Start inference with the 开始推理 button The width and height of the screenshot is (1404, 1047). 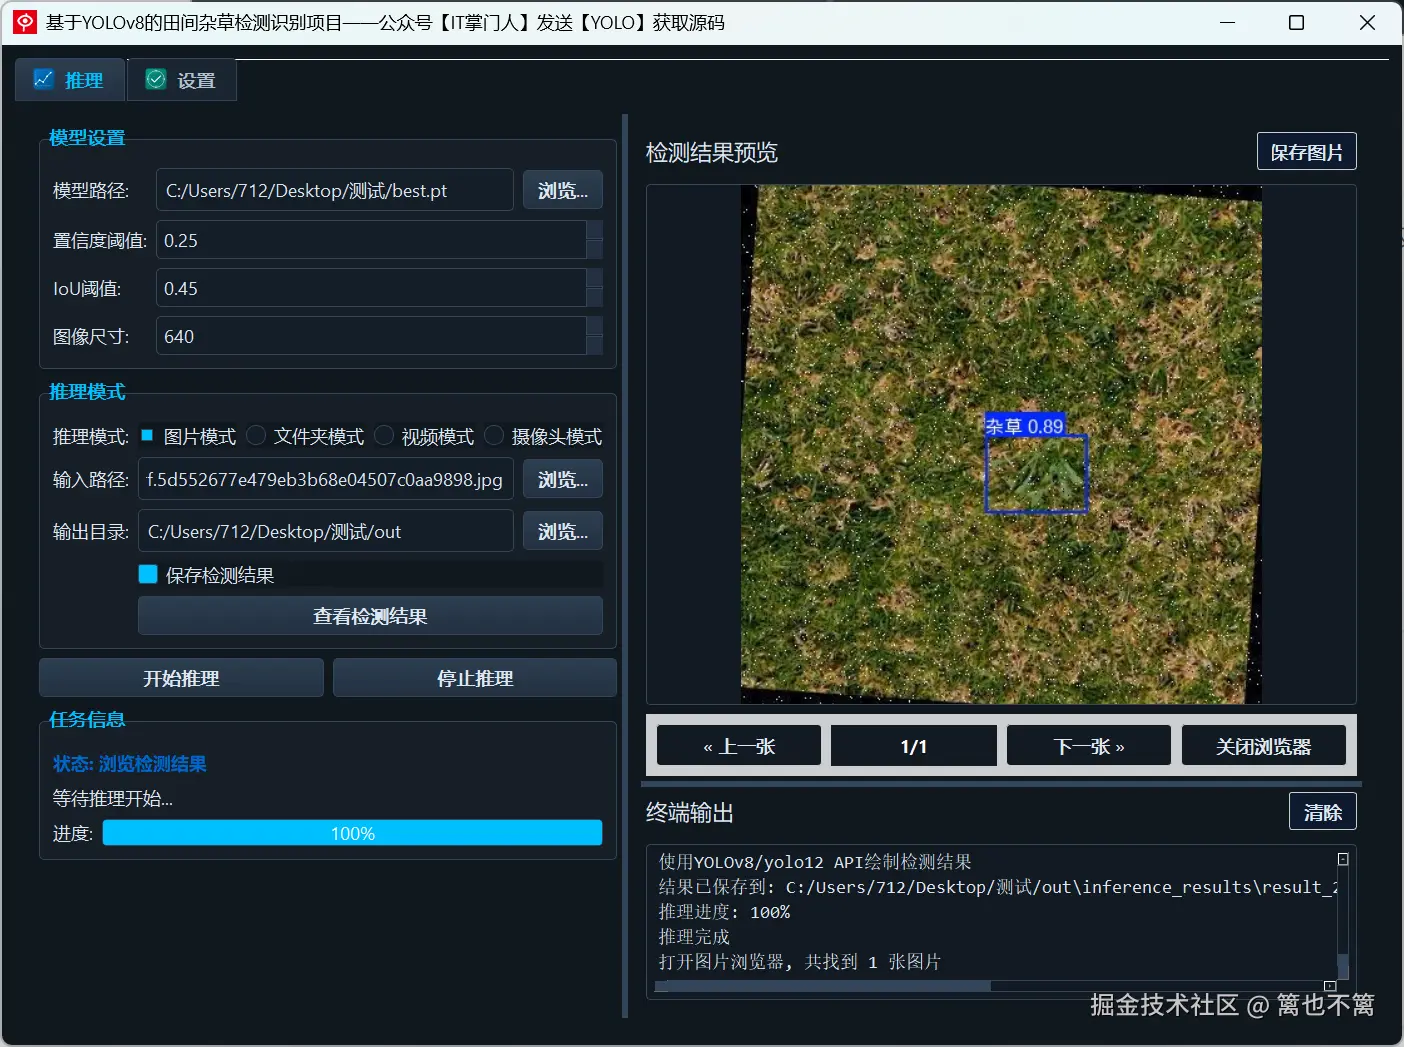(181, 678)
